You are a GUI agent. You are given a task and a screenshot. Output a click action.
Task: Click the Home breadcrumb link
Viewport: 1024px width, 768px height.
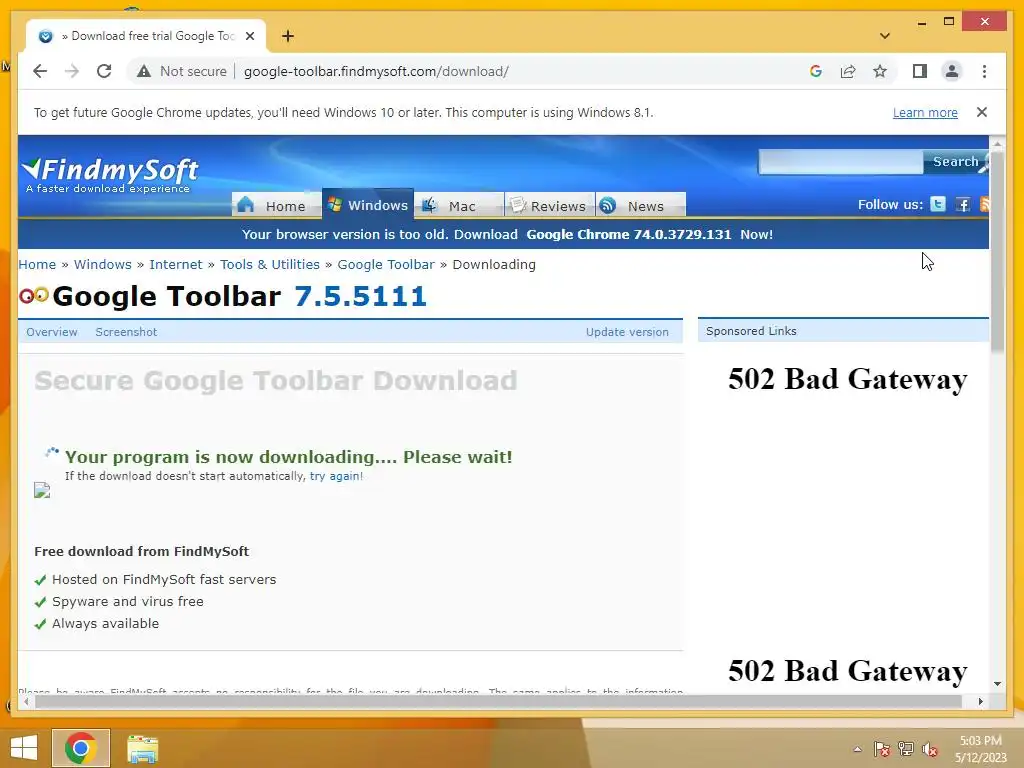(37, 264)
